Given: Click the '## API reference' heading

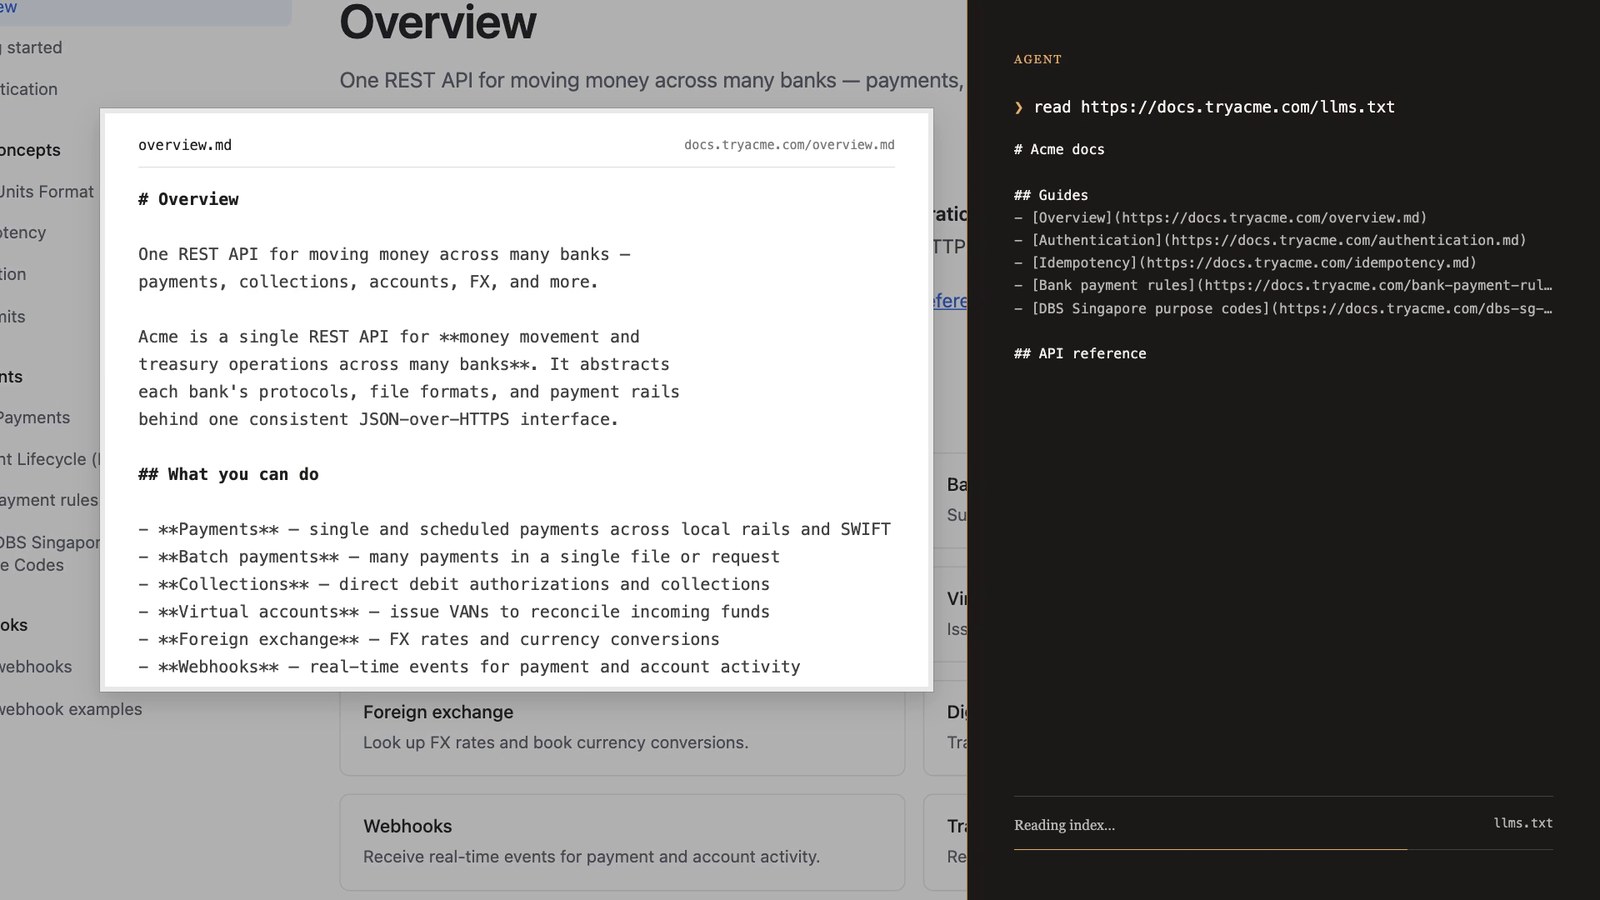Looking at the screenshot, I should tap(1080, 353).
